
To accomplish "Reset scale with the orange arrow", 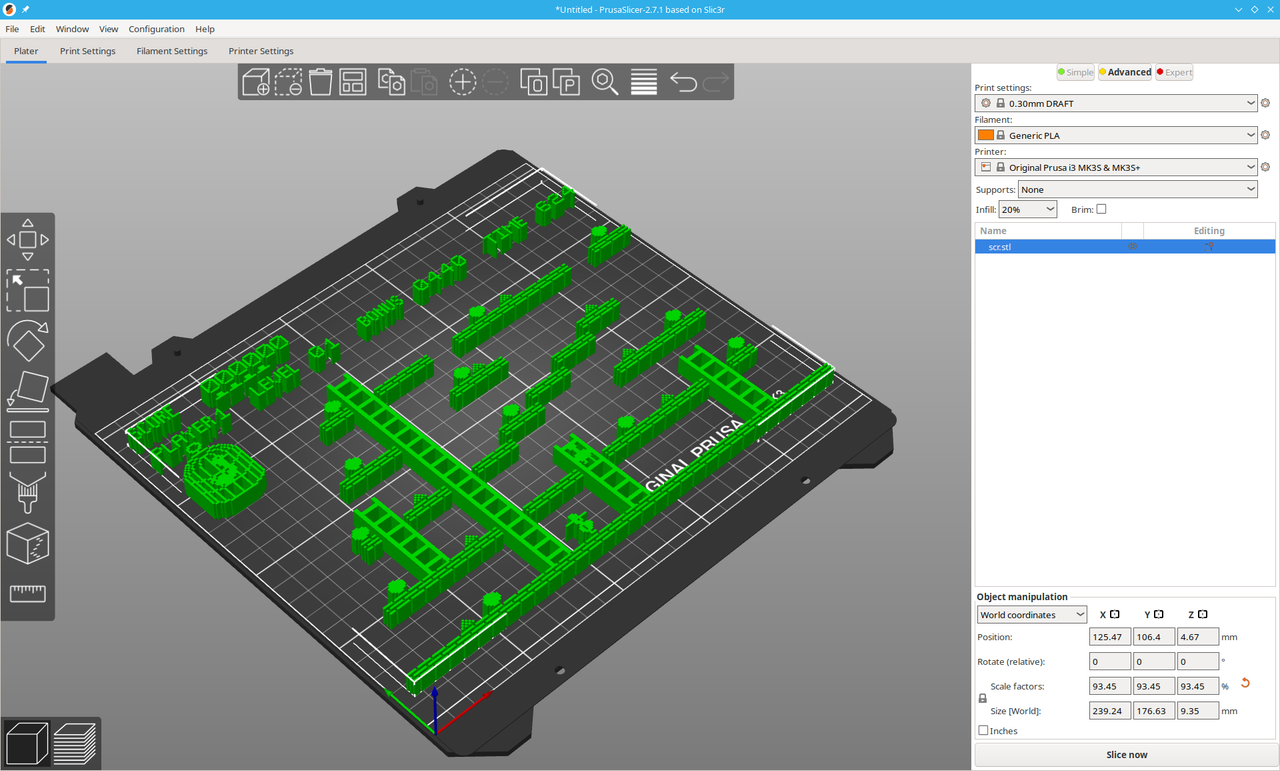I will pos(1245,683).
